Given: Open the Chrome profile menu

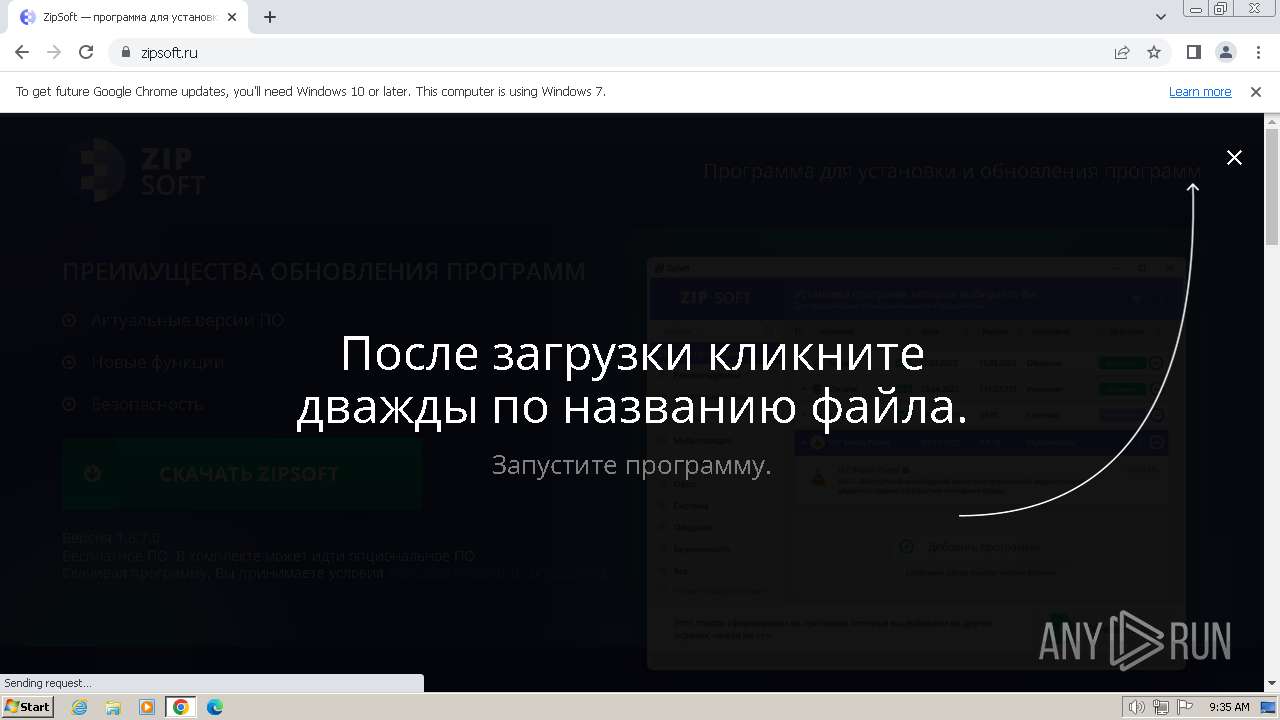Looking at the screenshot, I should [1226, 52].
